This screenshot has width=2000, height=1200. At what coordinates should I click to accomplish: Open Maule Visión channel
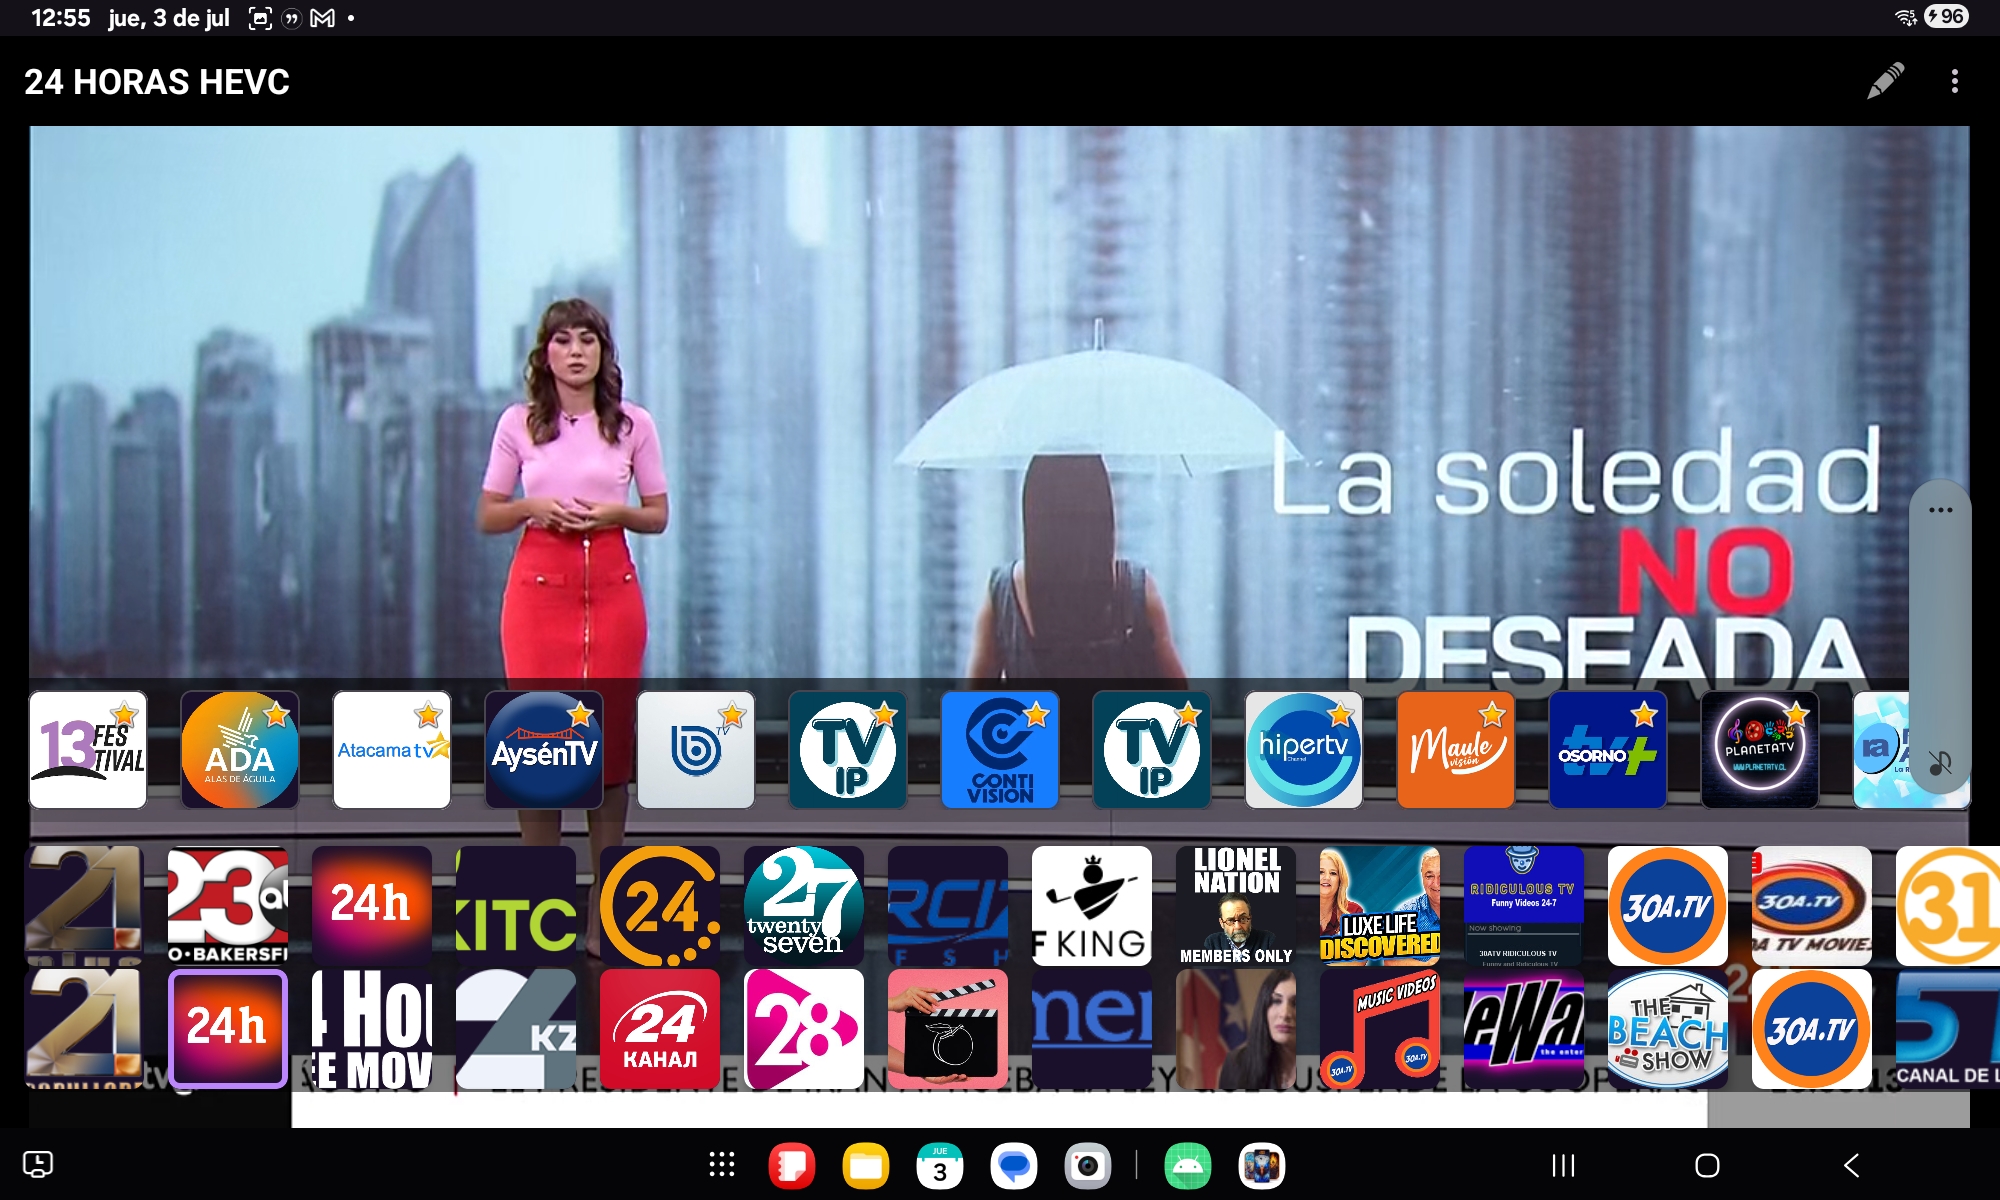(1456, 750)
